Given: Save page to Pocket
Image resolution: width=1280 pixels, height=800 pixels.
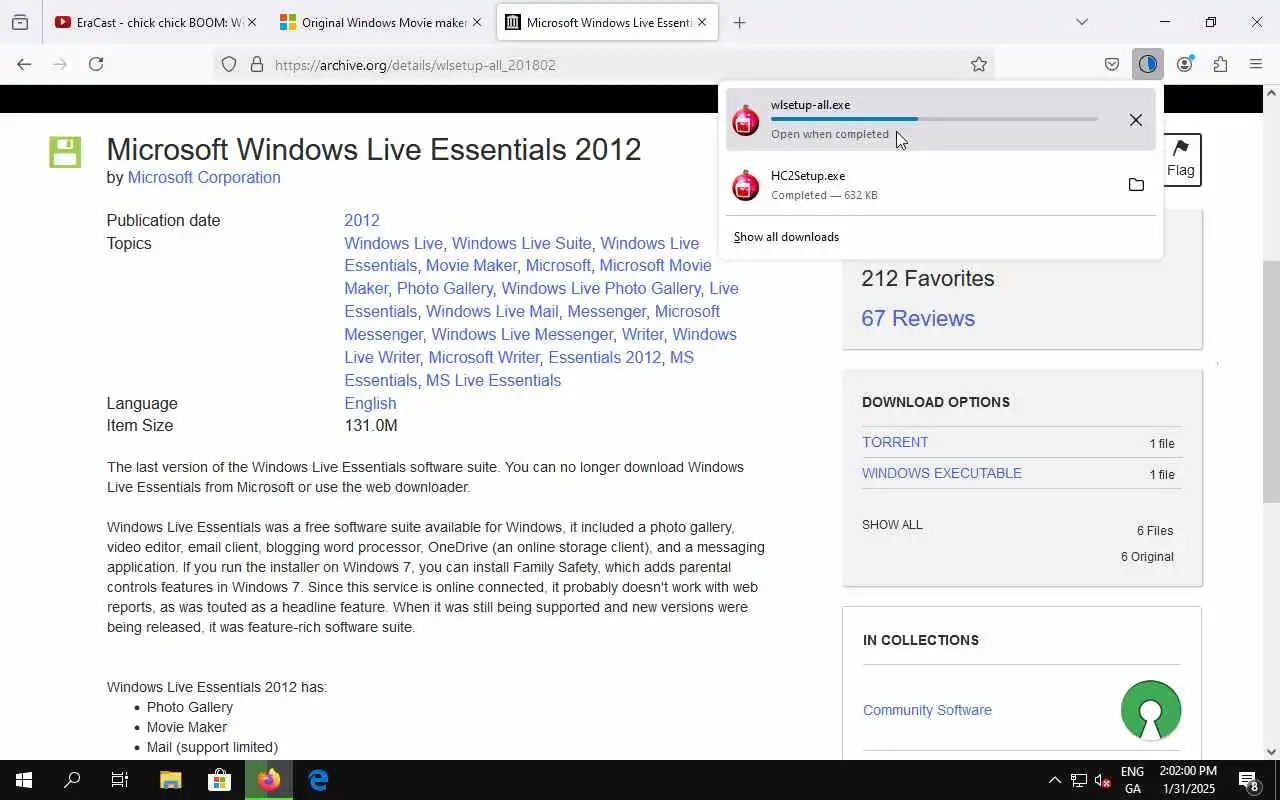Looking at the screenshot, I should point(1112,65).
